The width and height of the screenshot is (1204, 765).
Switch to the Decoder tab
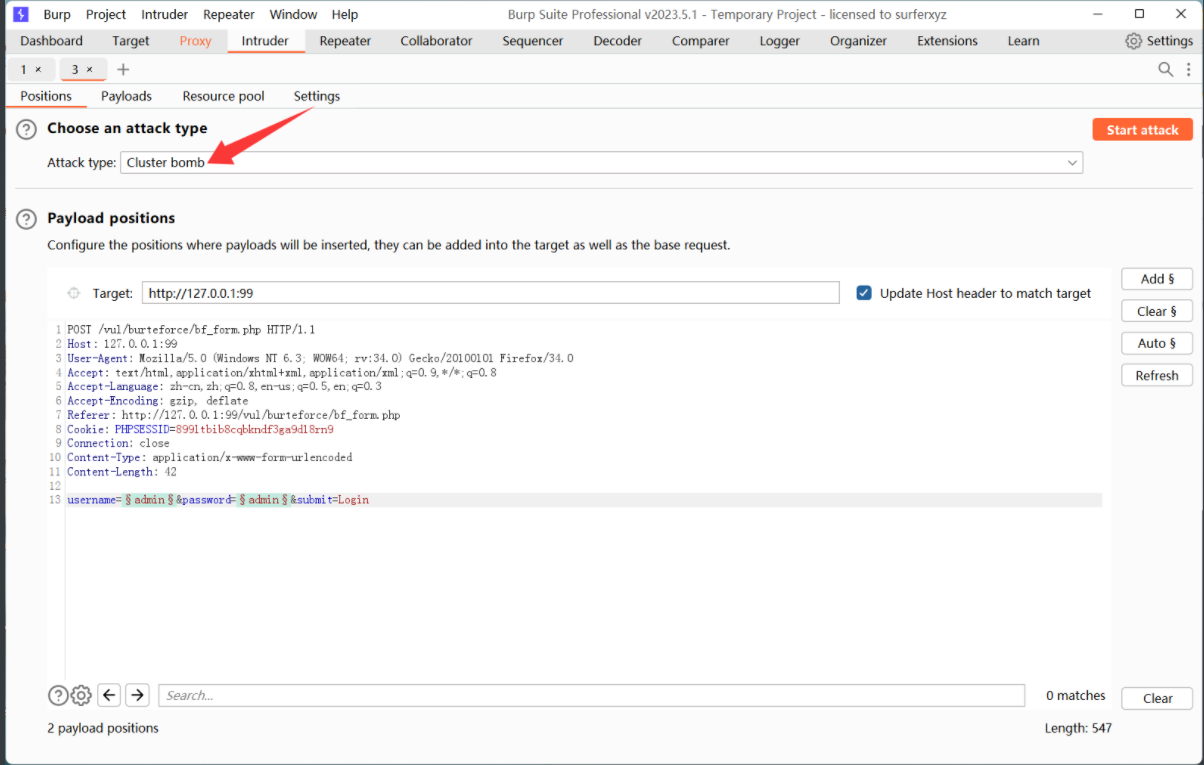(x=618, y=41)
